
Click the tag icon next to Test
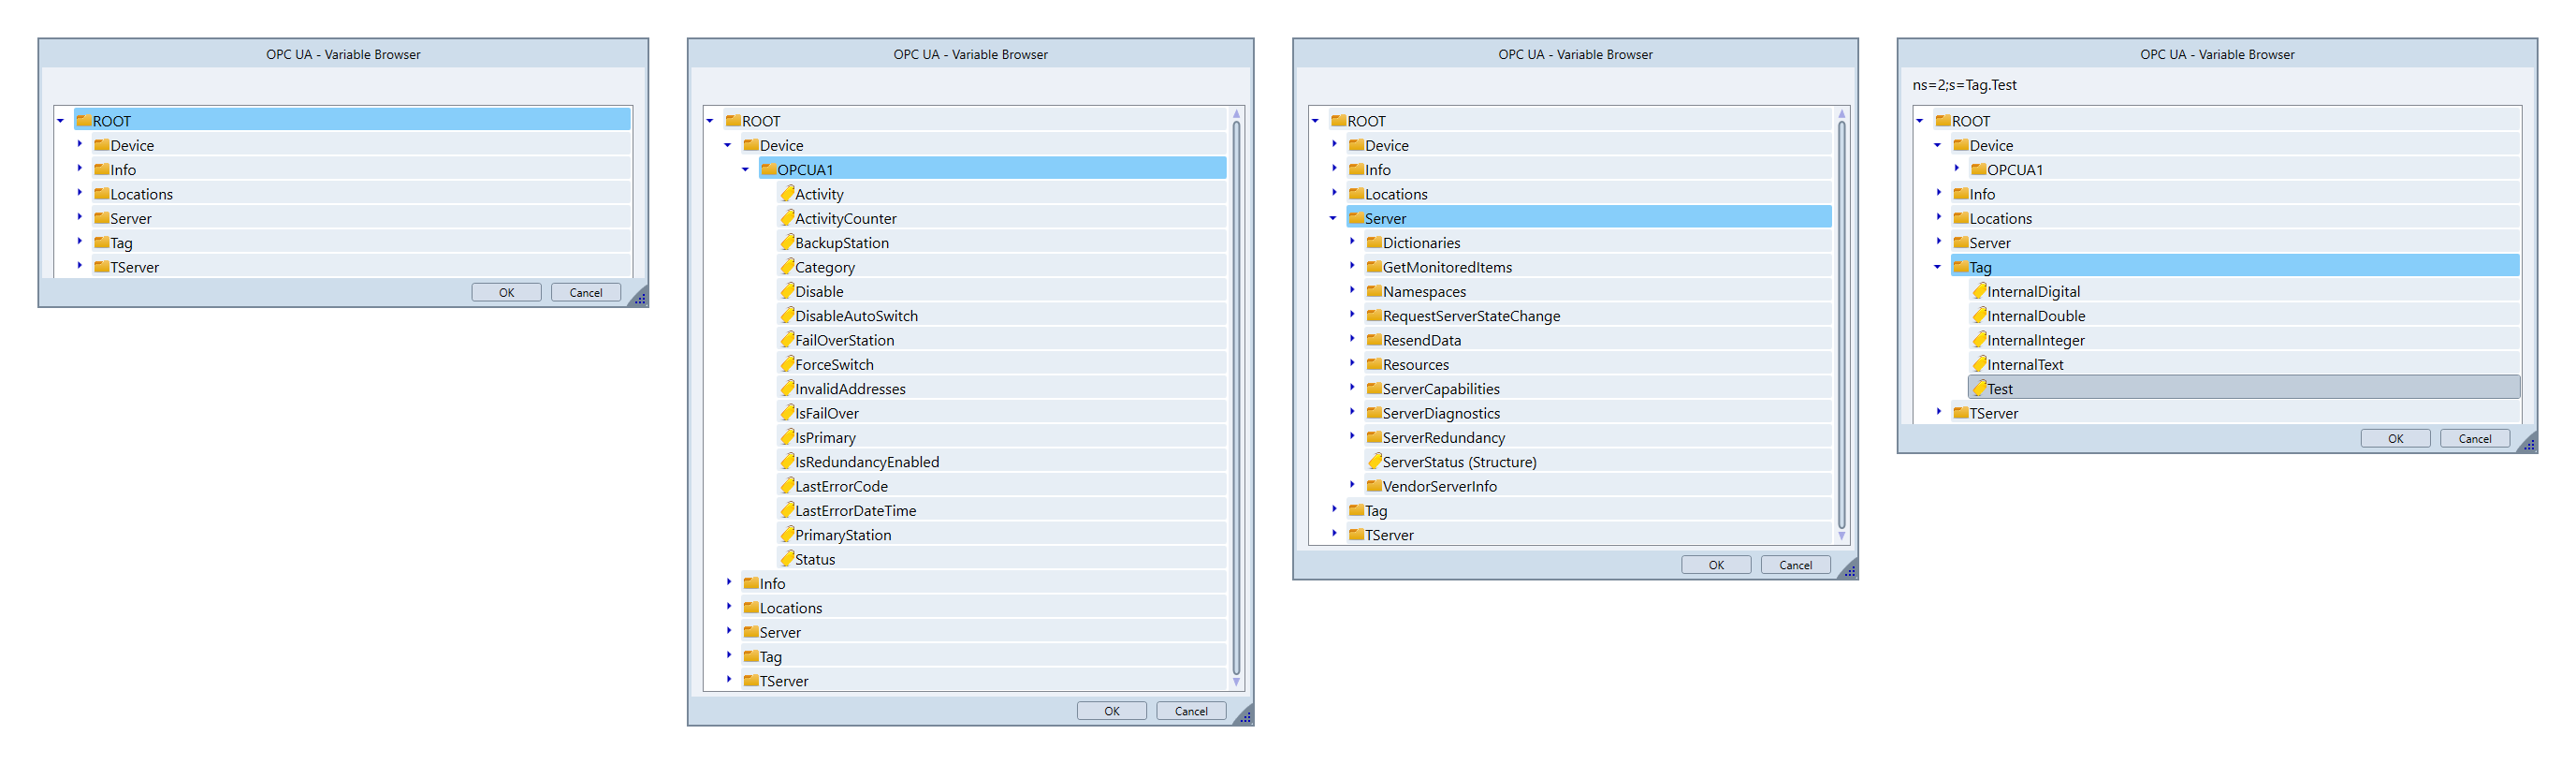tap(1979, 388)
